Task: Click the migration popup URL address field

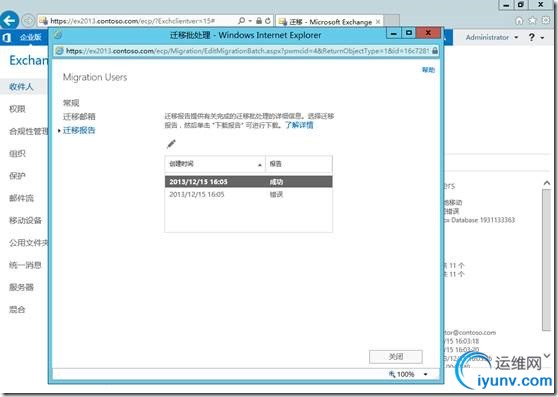Action: (x=247, y=51)
